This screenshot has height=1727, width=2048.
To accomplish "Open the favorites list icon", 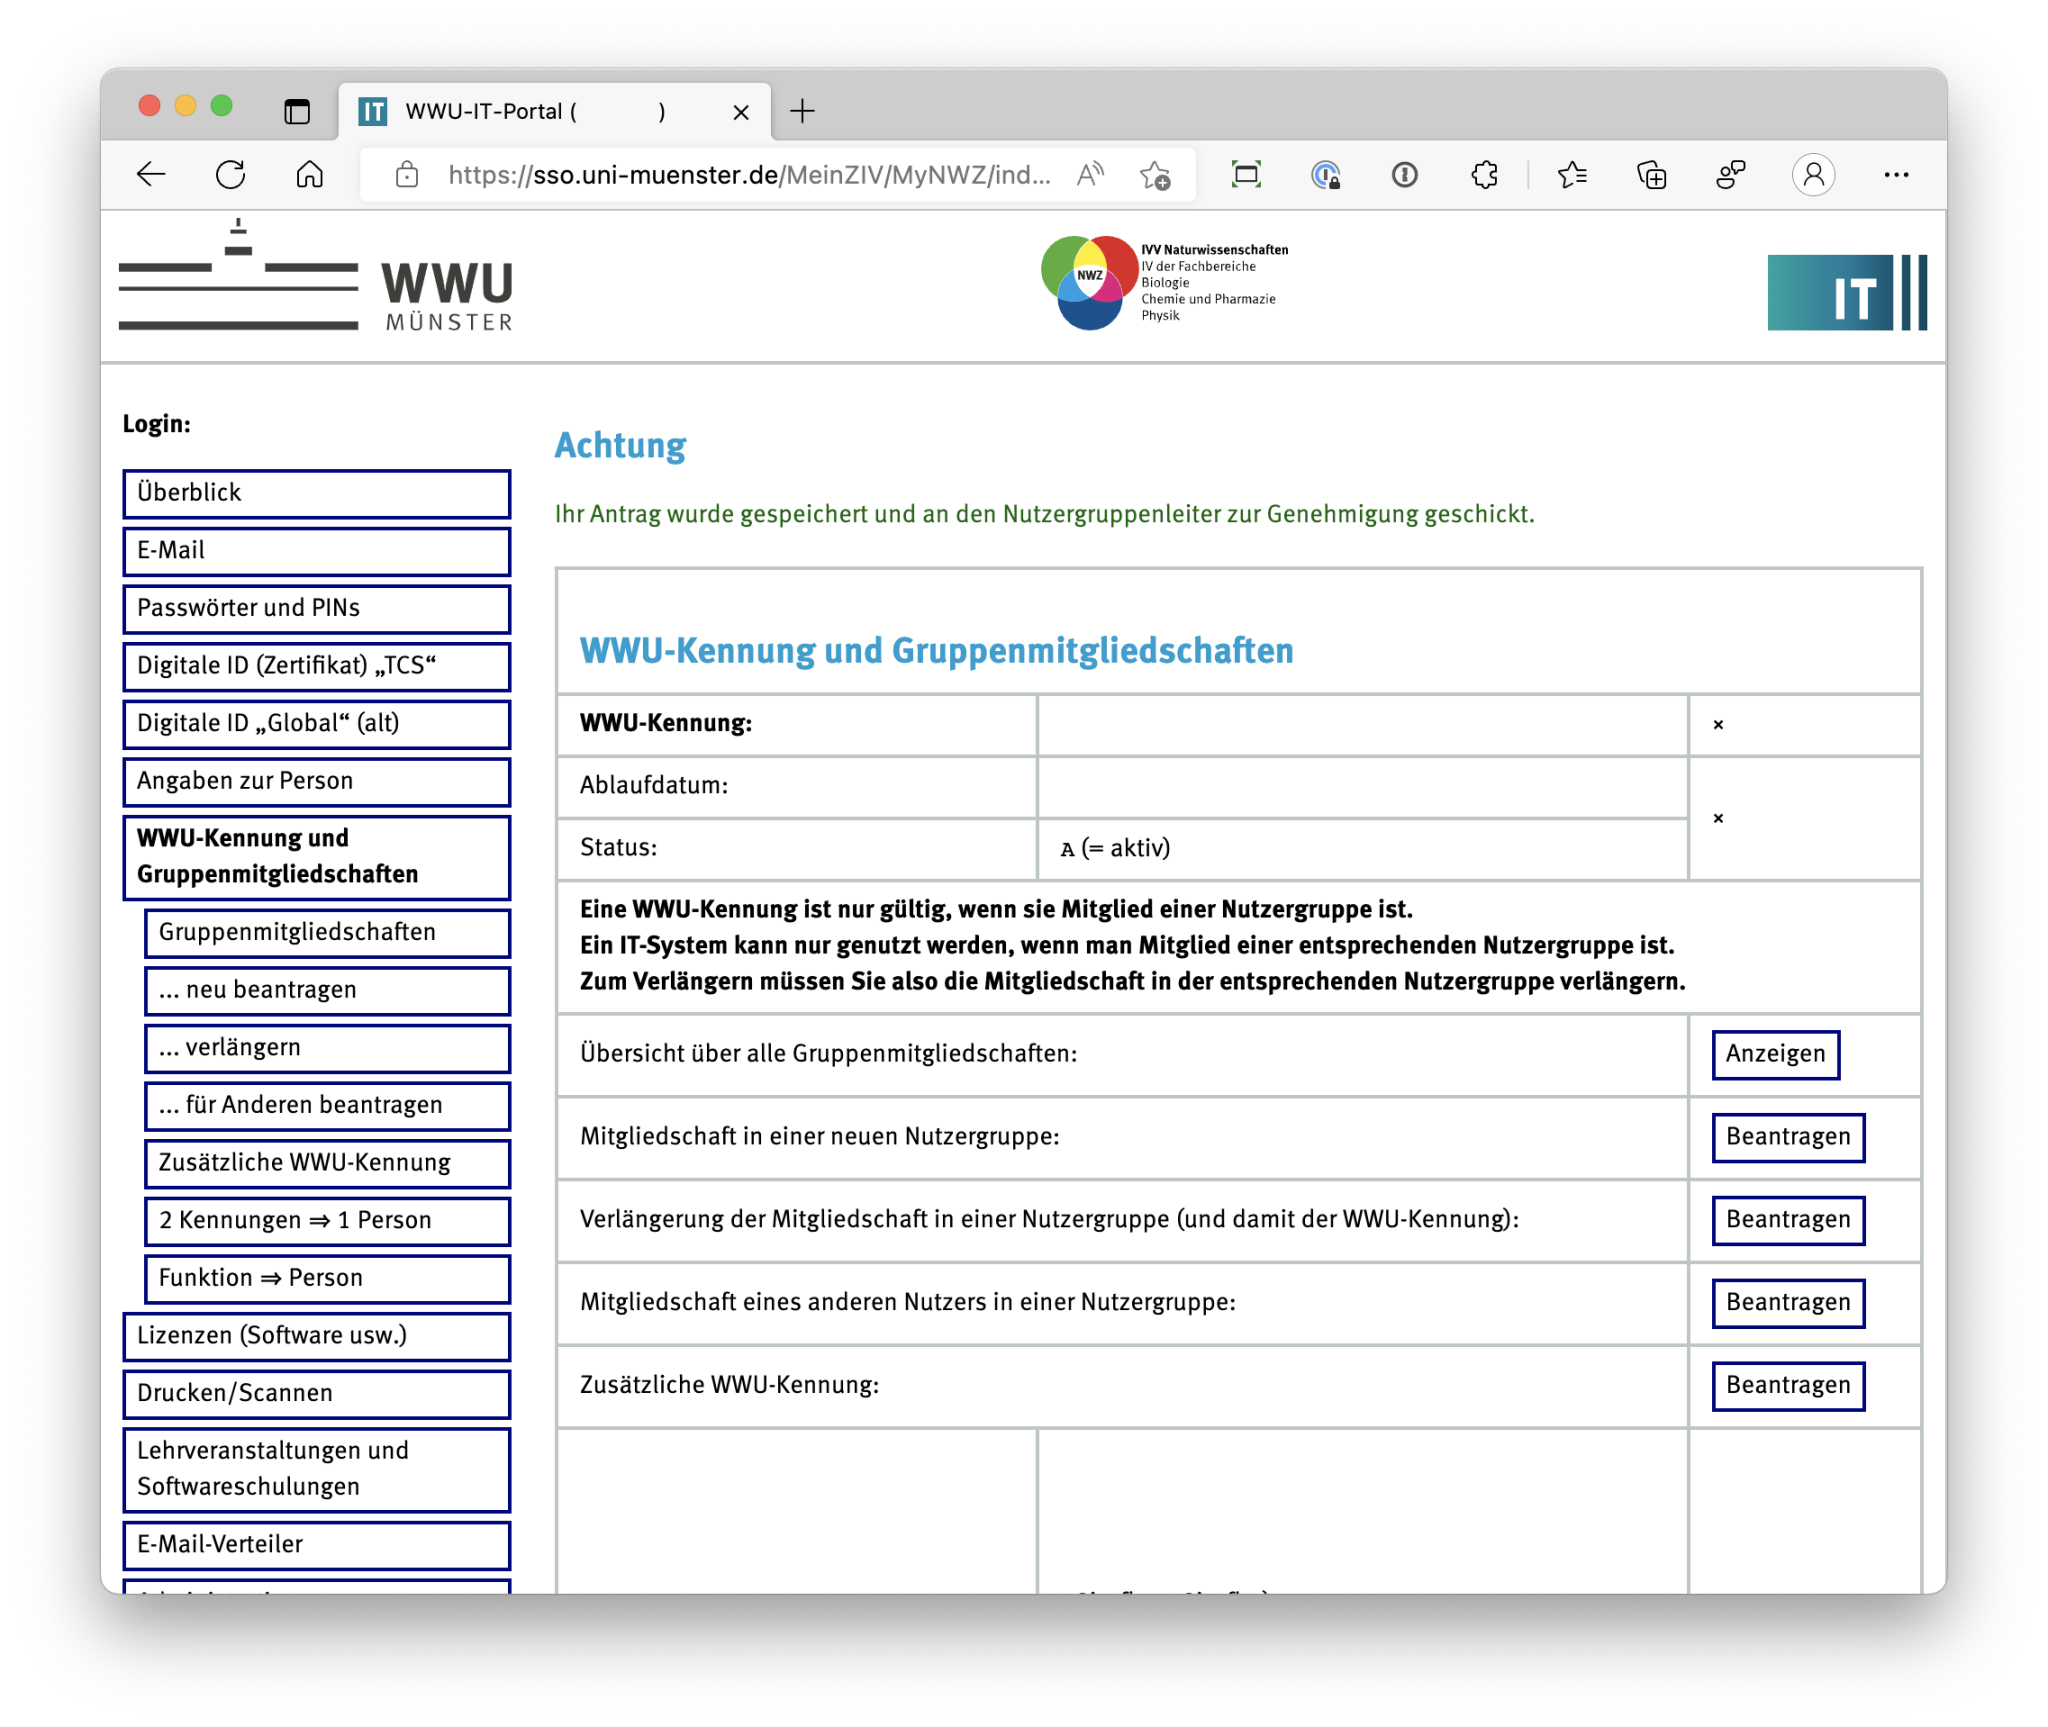I will pos(1571,175).
